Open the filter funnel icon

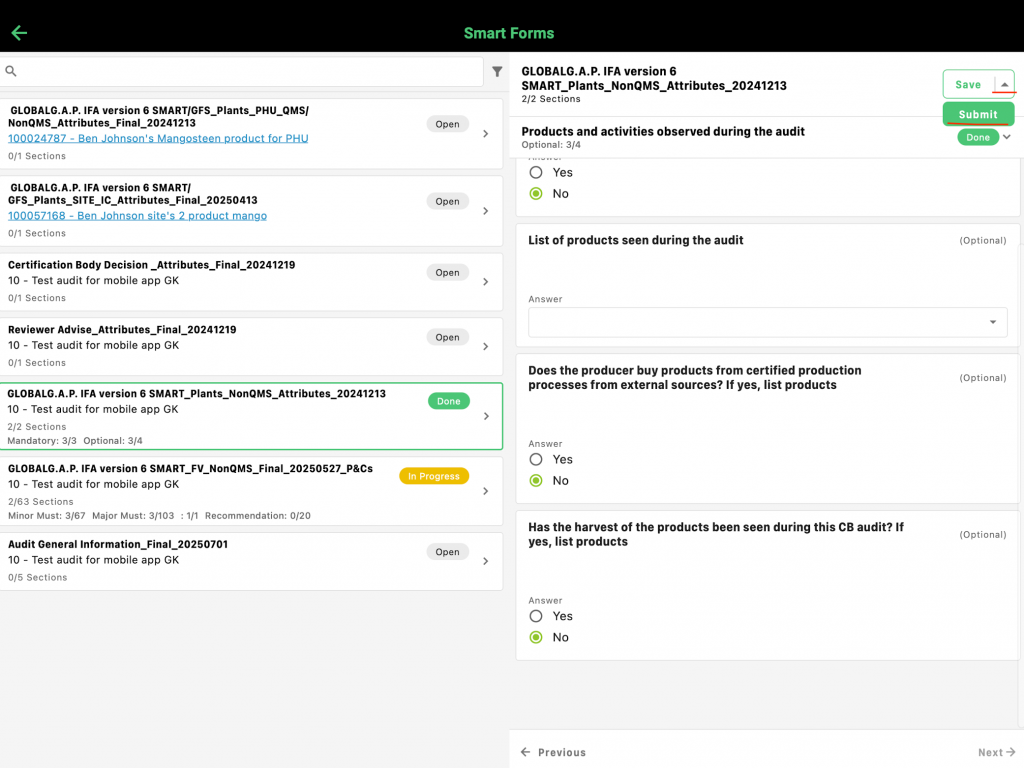[x=497, y=72]
